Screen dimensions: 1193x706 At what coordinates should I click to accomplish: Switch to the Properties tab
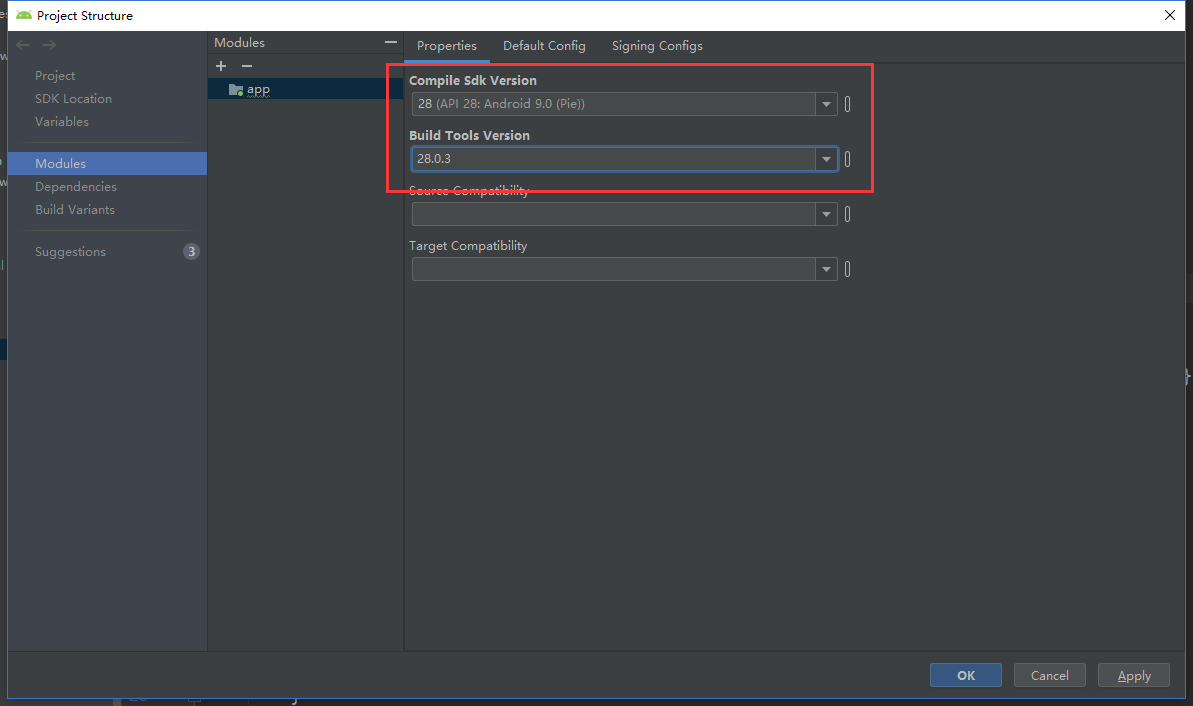tap(447, 46)
